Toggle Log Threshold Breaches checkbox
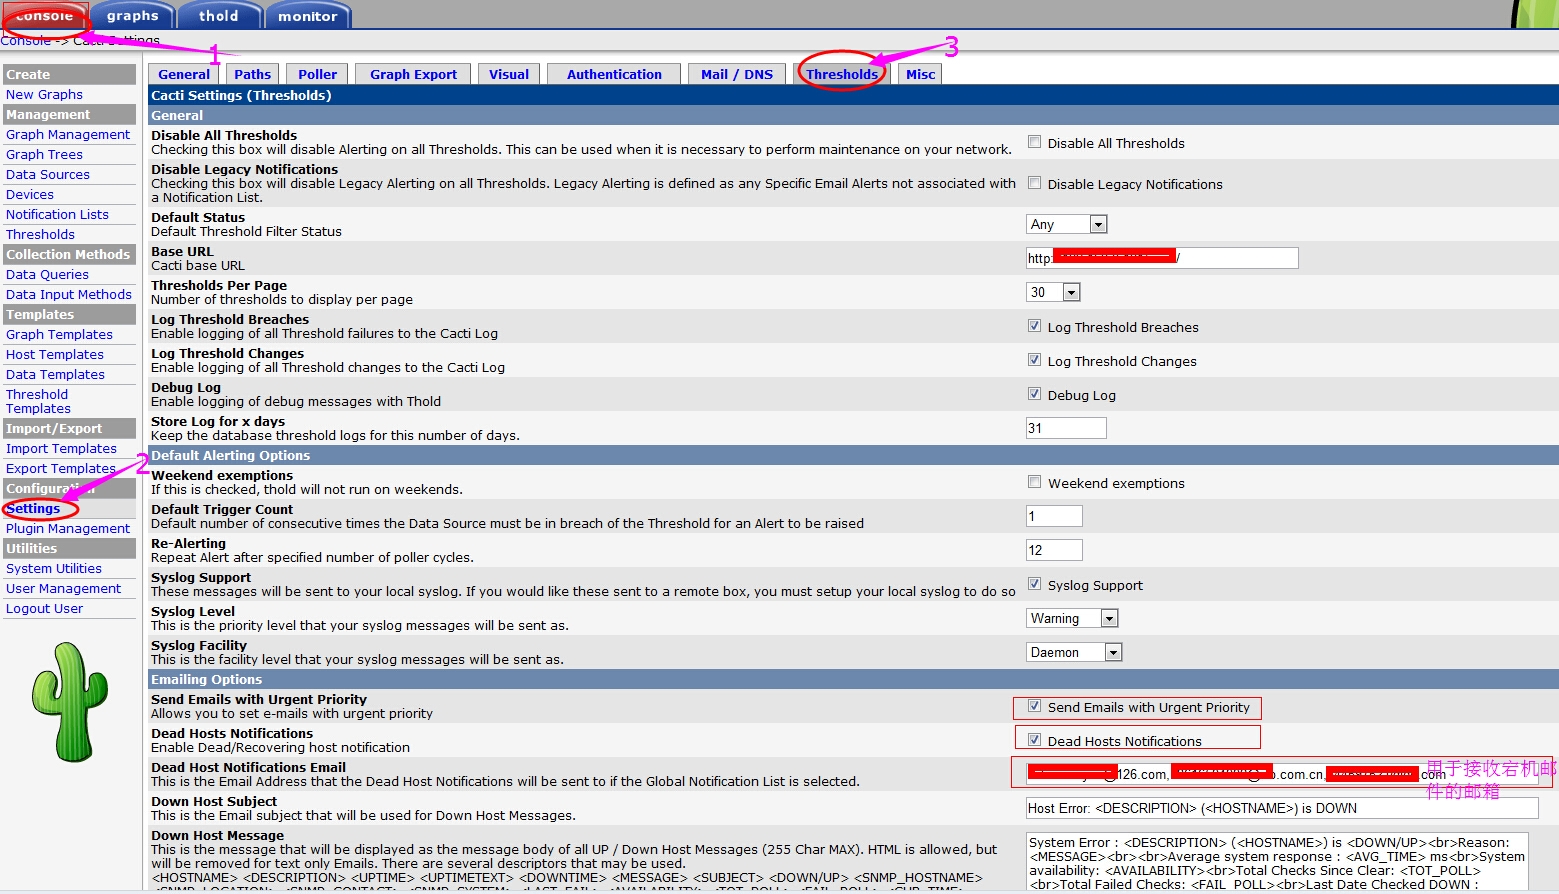 1035,326
